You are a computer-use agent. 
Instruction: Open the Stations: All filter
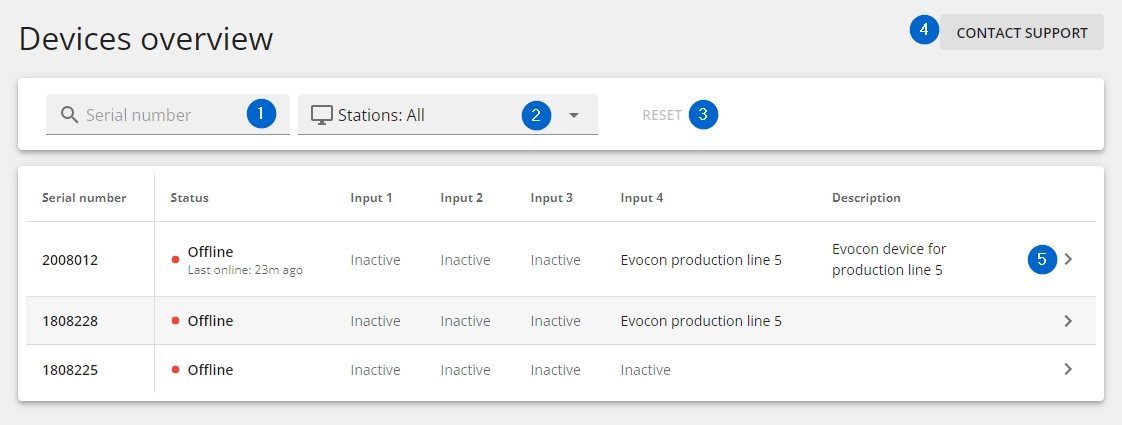pos(447,114)
